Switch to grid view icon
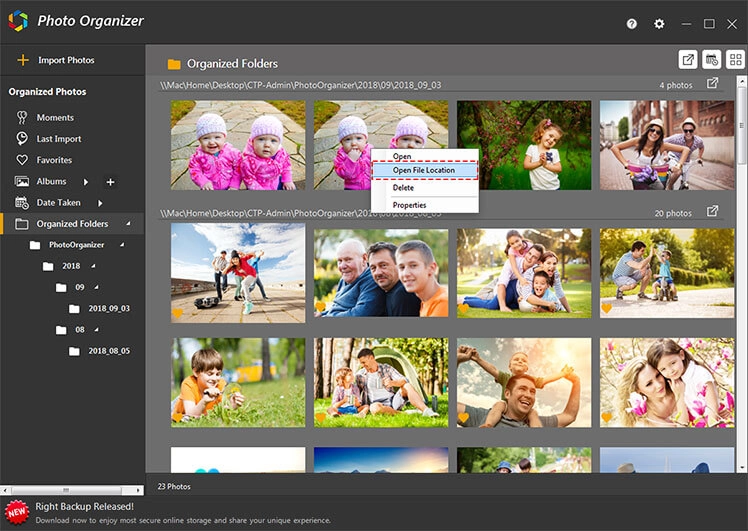This screenshot has width=748, height=531. (x=736, y=60)
